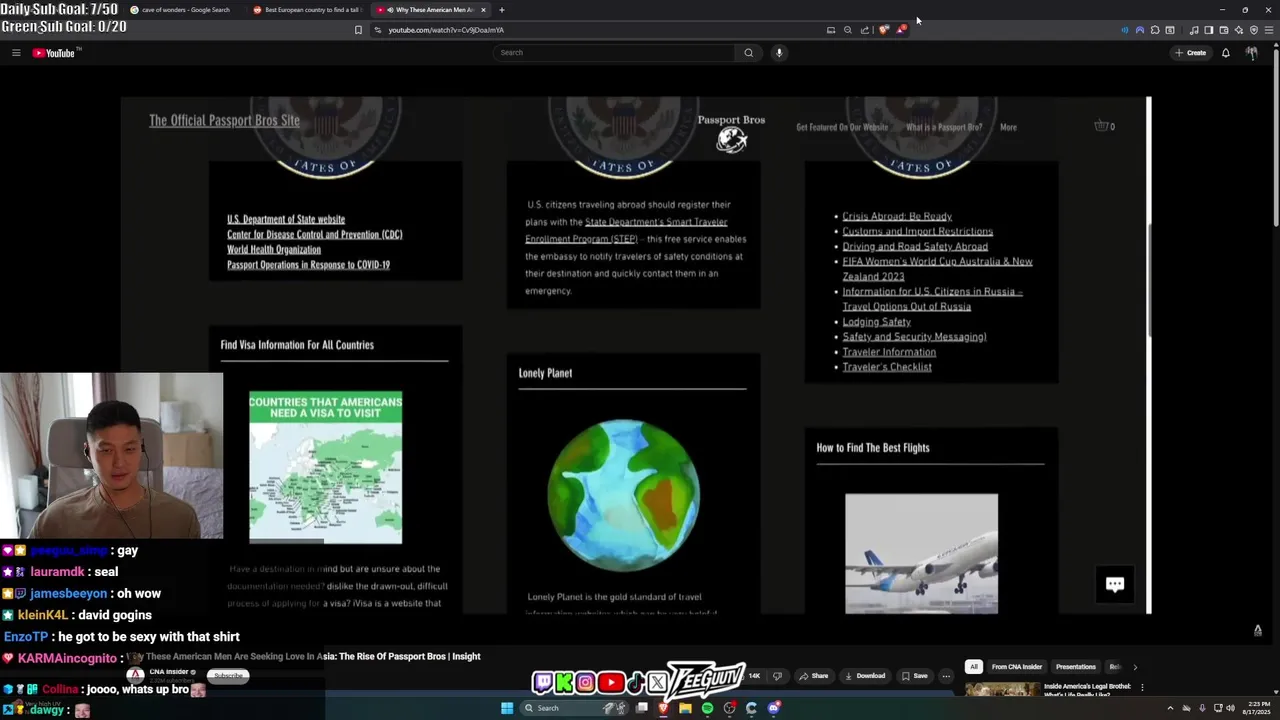Screen dimensions: 1280x720
Task: Open Brave Leo AI sparkle icon
Action: click(1238, 30)
